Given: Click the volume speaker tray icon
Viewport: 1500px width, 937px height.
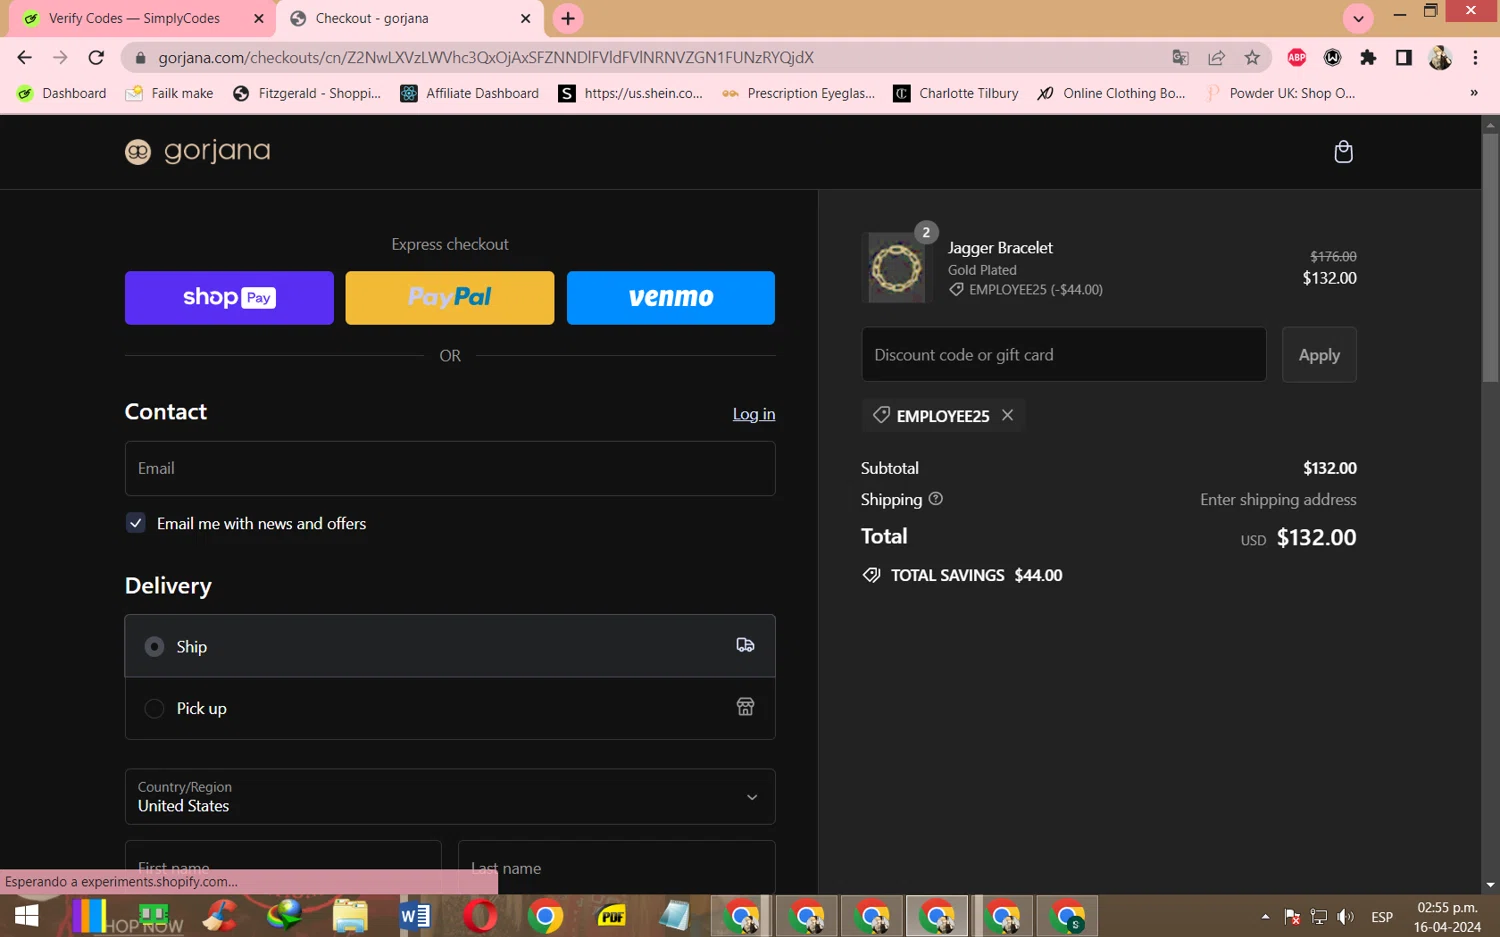Looking at the screenshot, I should (x=1346, y=916).
